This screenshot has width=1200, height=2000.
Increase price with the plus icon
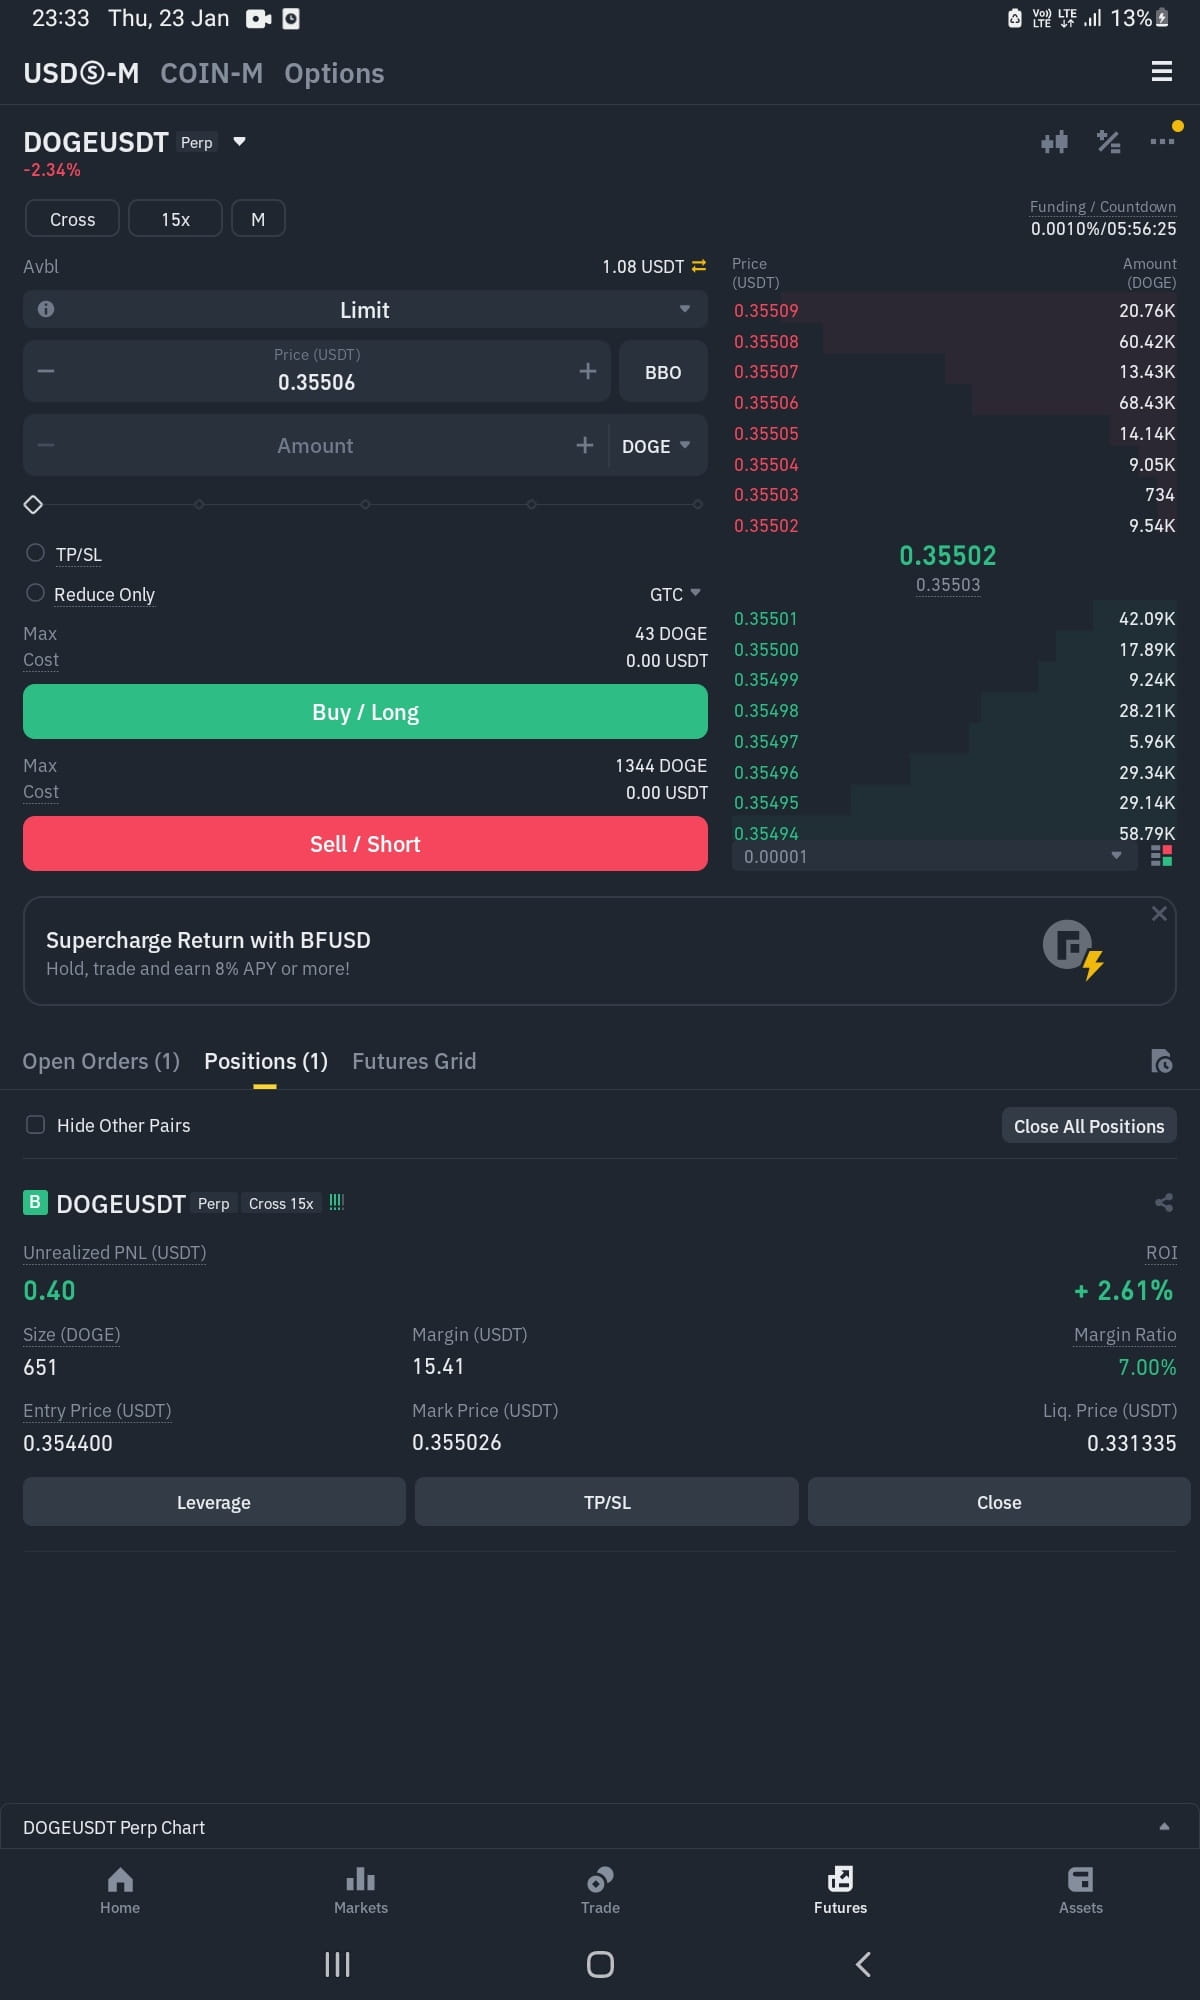click(587, 371)
